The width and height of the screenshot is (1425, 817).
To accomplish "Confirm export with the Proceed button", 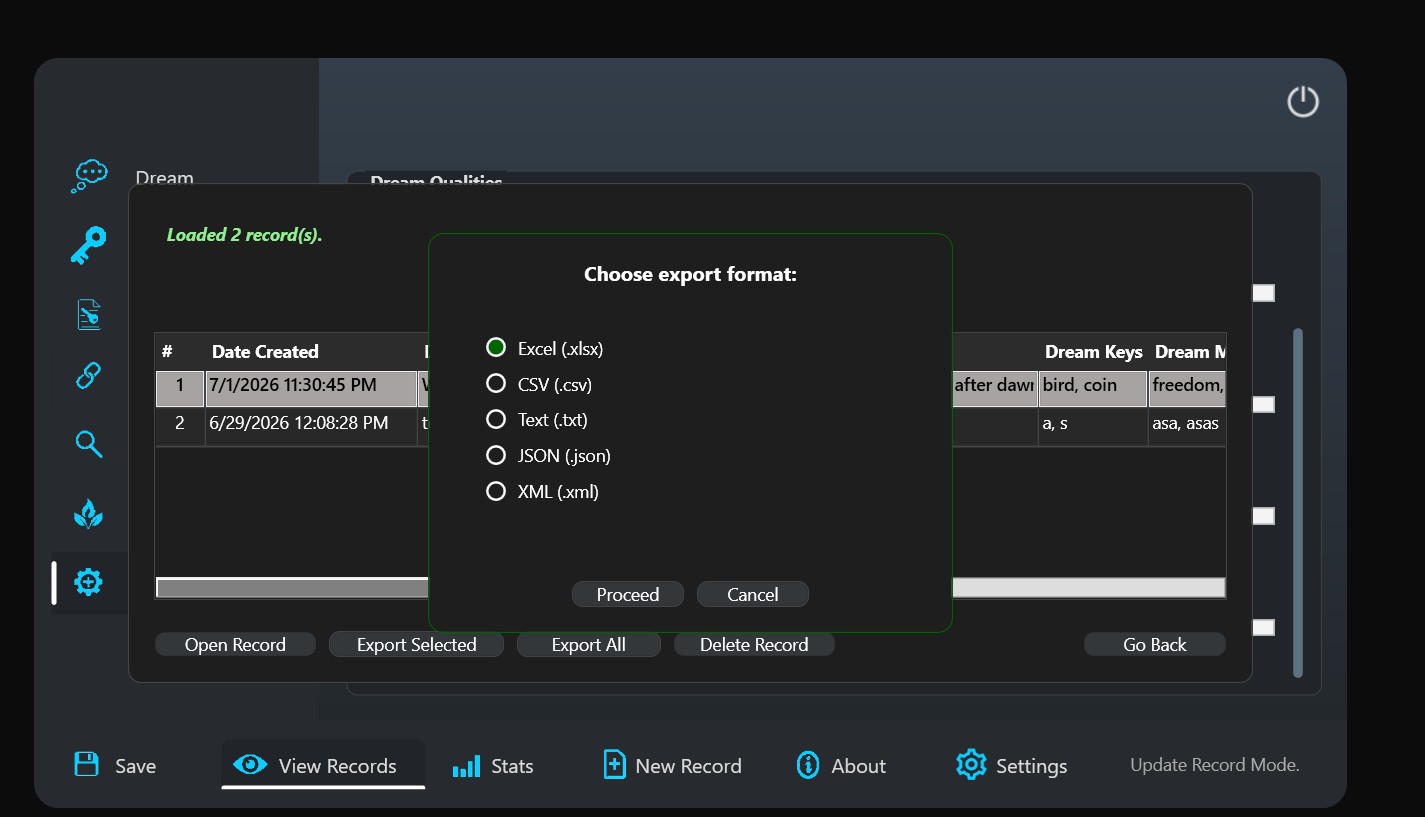I will (x=628, y=594).
